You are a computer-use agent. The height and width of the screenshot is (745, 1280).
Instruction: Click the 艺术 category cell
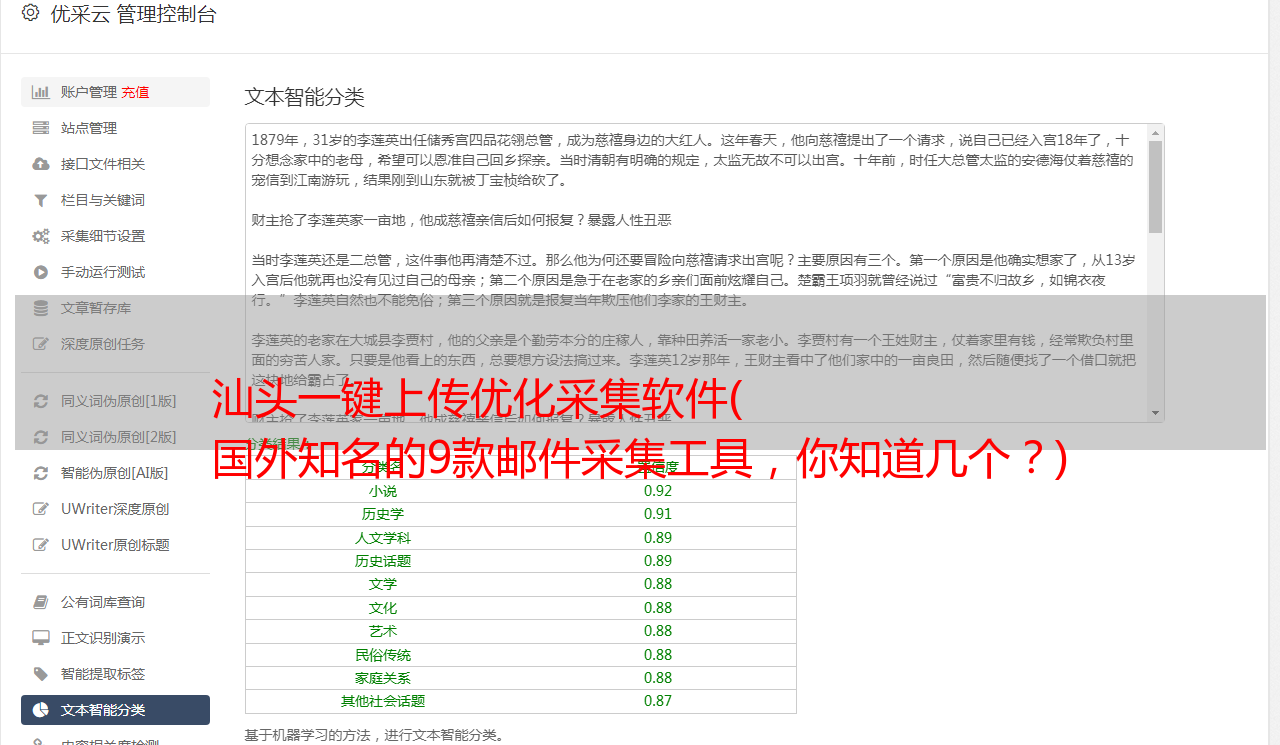coord(383,631)
